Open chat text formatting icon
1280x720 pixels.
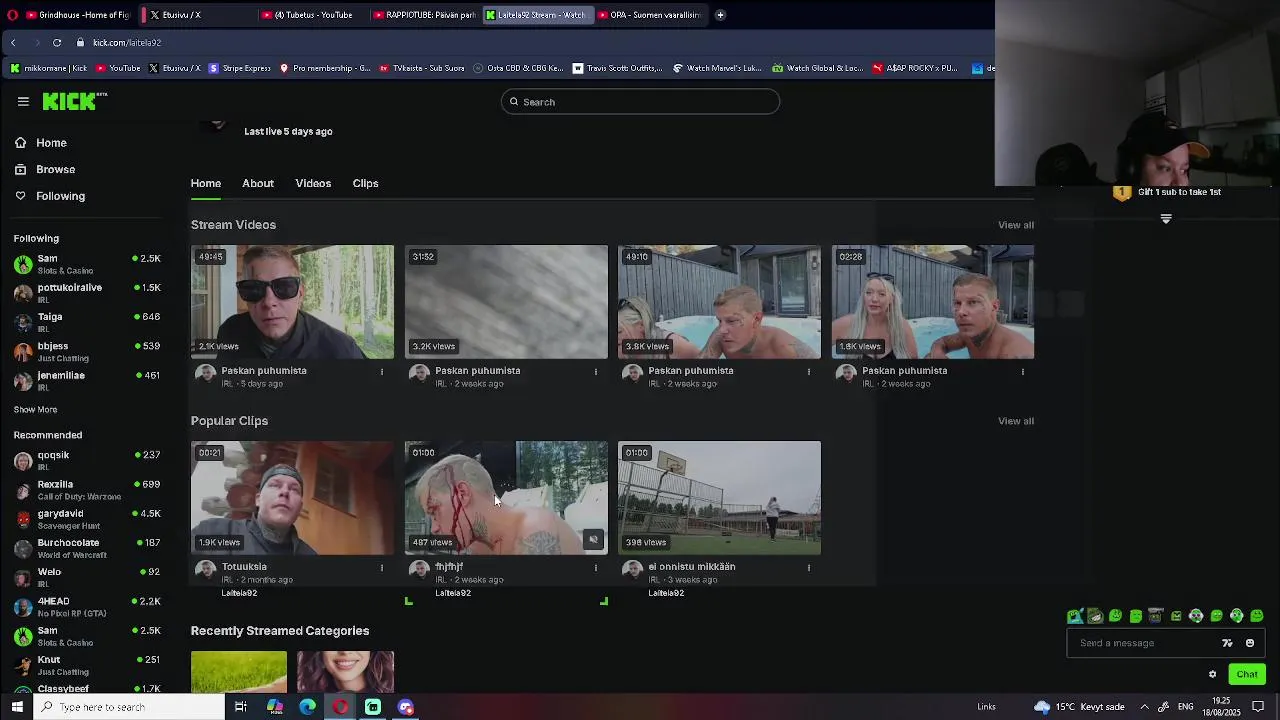click(x=1228, y=643)
